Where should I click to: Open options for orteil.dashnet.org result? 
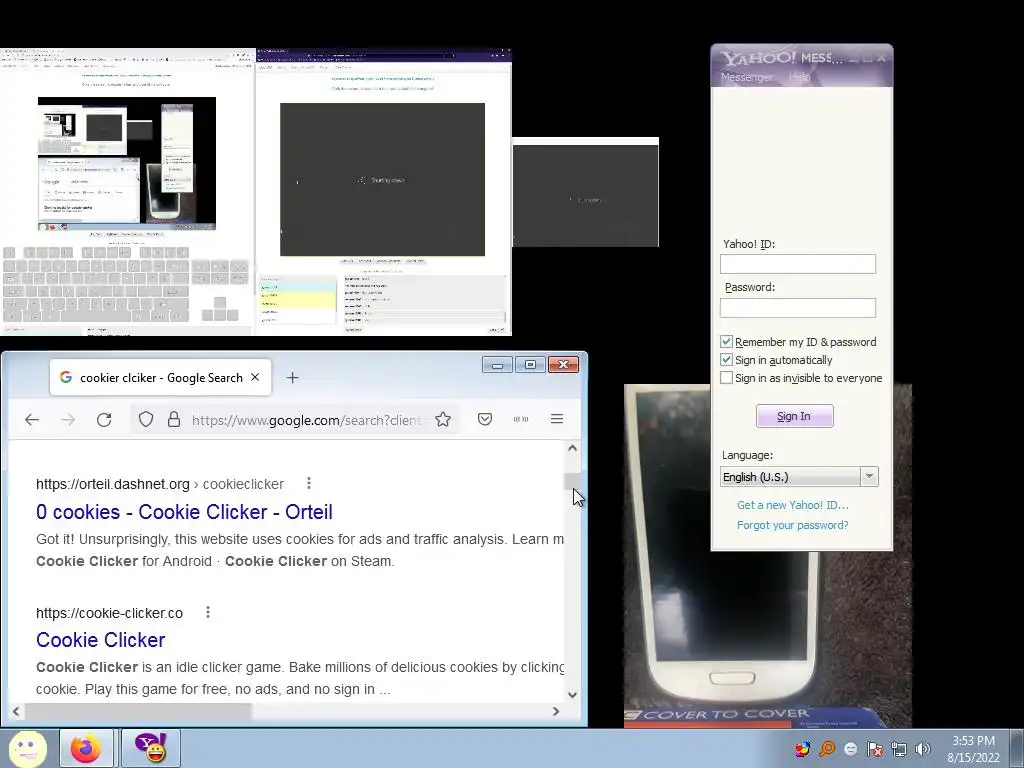[308, 483]
